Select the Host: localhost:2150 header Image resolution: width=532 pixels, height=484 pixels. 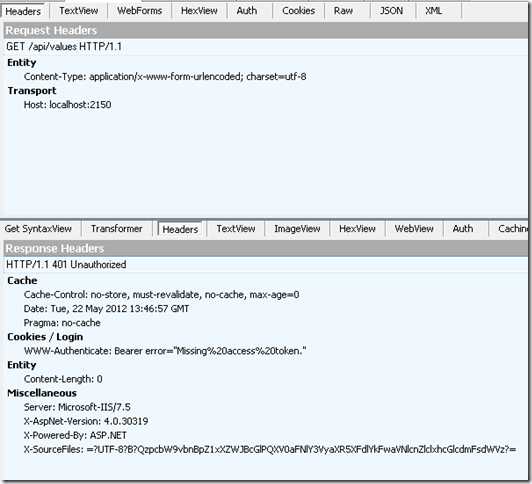[x=67, y=105]
